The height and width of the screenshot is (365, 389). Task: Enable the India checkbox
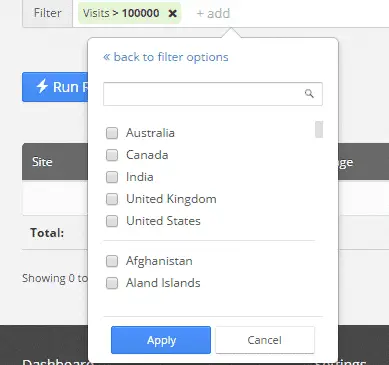click(x=112, y=177)
